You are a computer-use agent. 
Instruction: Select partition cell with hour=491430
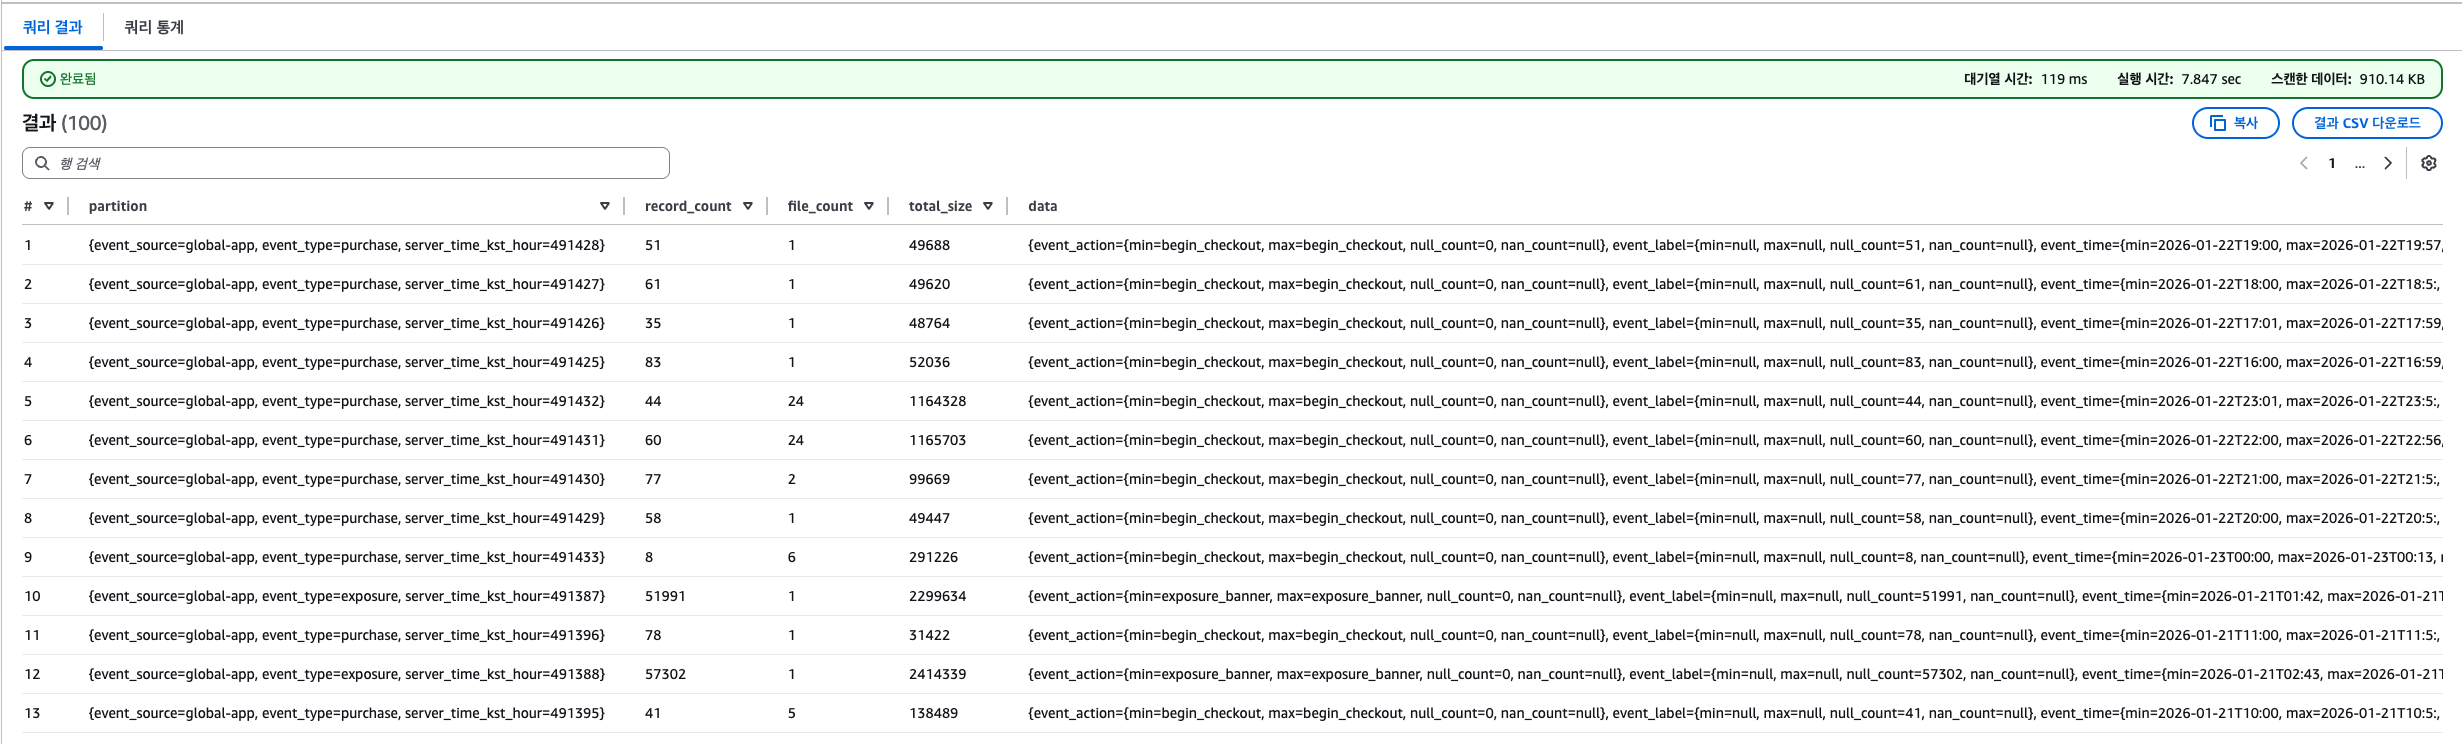pyautogui.click(x=347, y=479)
